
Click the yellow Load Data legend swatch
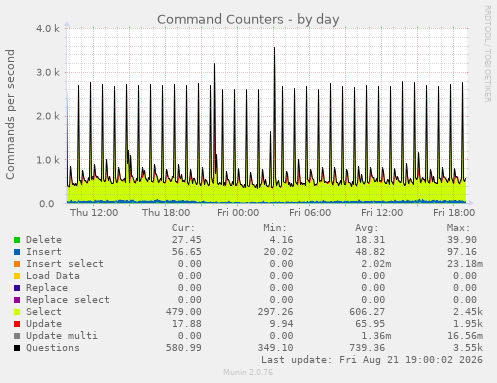click(17, 276)
